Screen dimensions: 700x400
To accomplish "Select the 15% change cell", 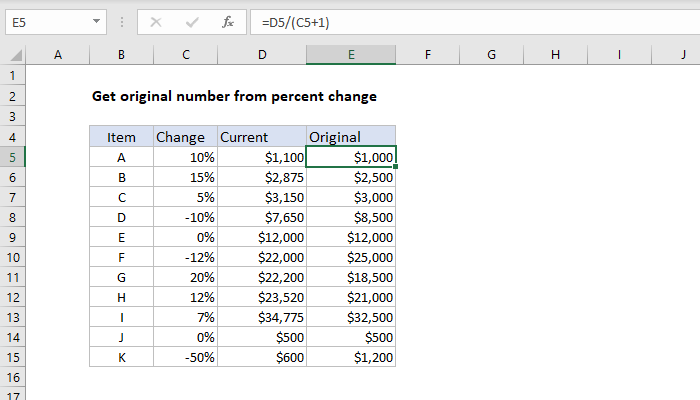I will click(x=186, y=177).
